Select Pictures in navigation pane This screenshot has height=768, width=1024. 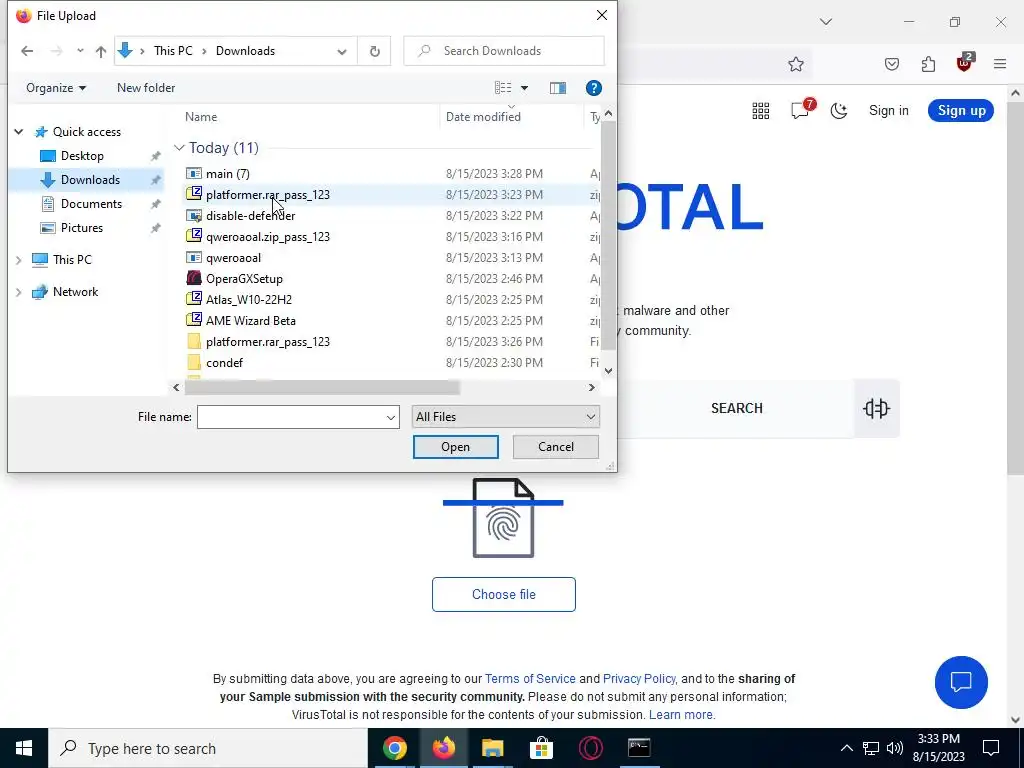click(x=81, y=228)
